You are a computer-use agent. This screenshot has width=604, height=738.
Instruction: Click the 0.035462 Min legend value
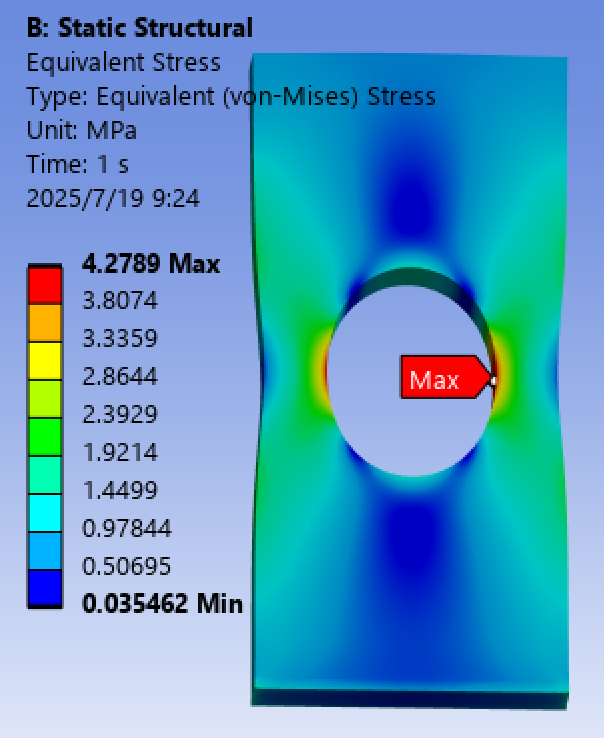(x=162, y=604)
